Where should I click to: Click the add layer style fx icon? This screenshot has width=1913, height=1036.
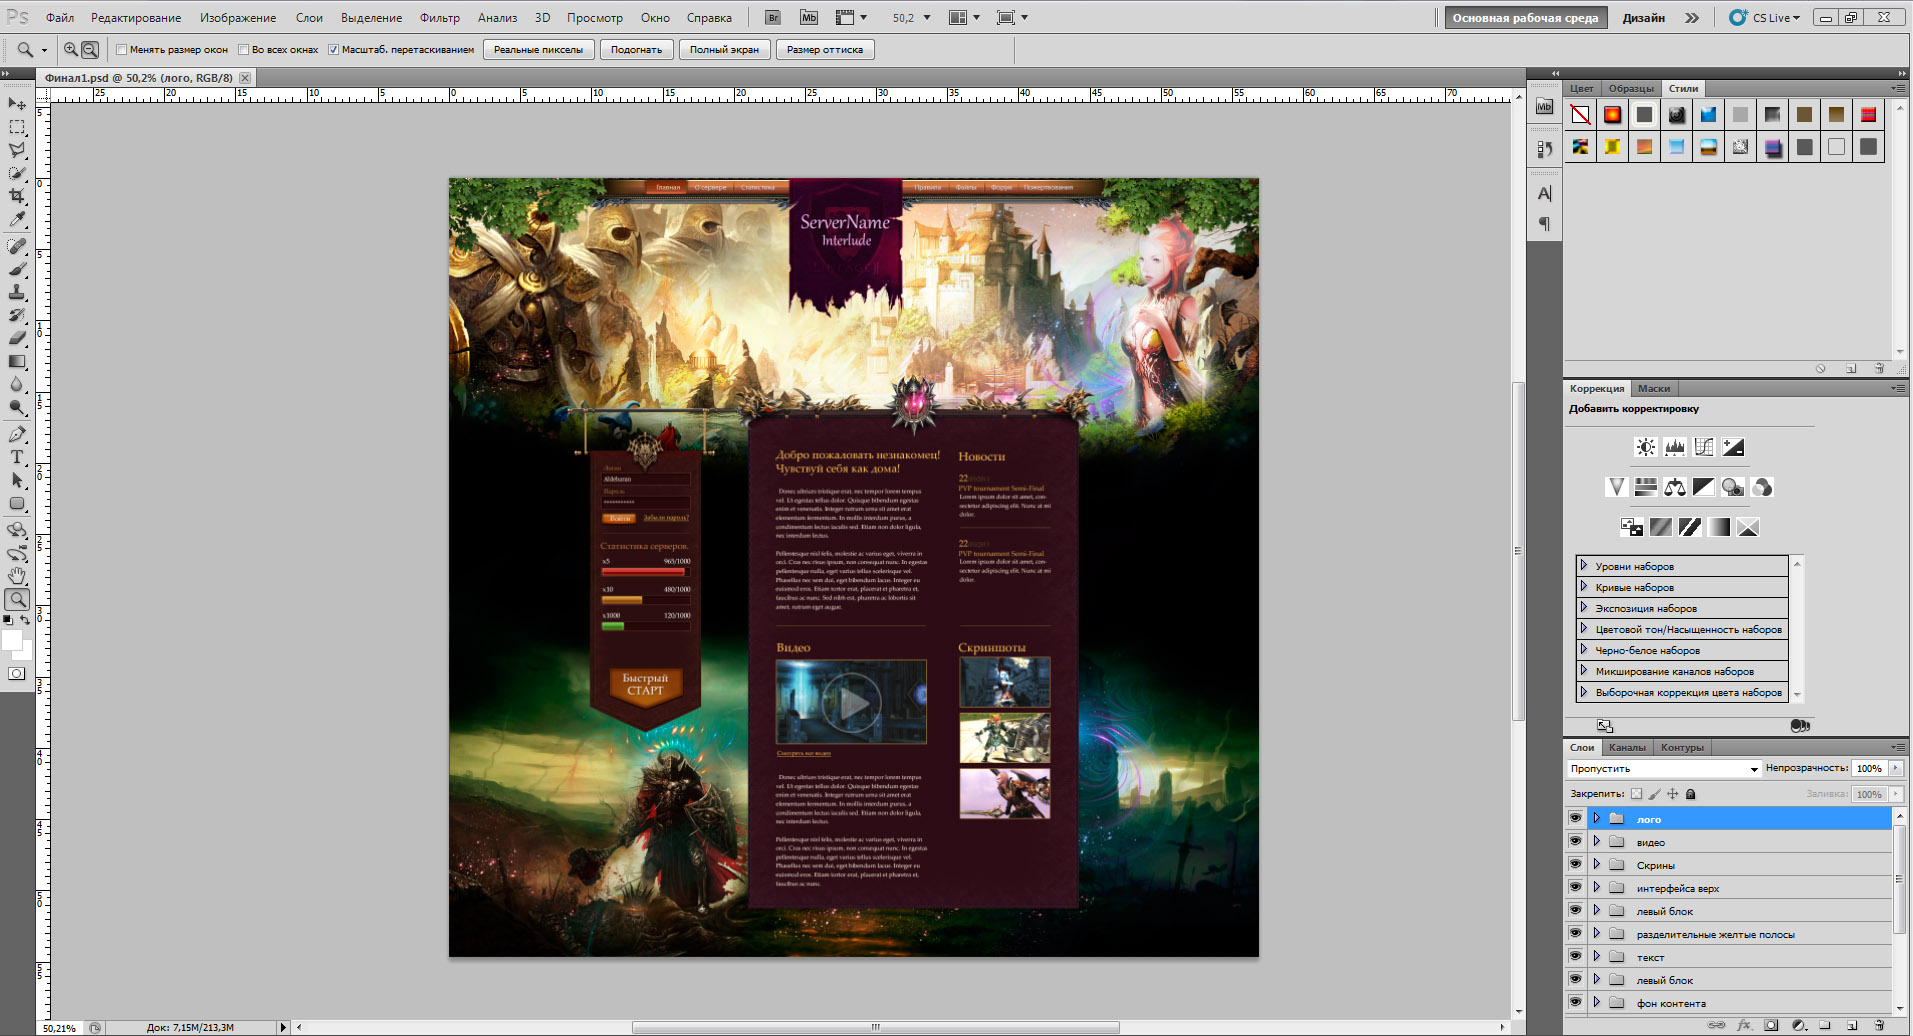tap(1744, 1025)
